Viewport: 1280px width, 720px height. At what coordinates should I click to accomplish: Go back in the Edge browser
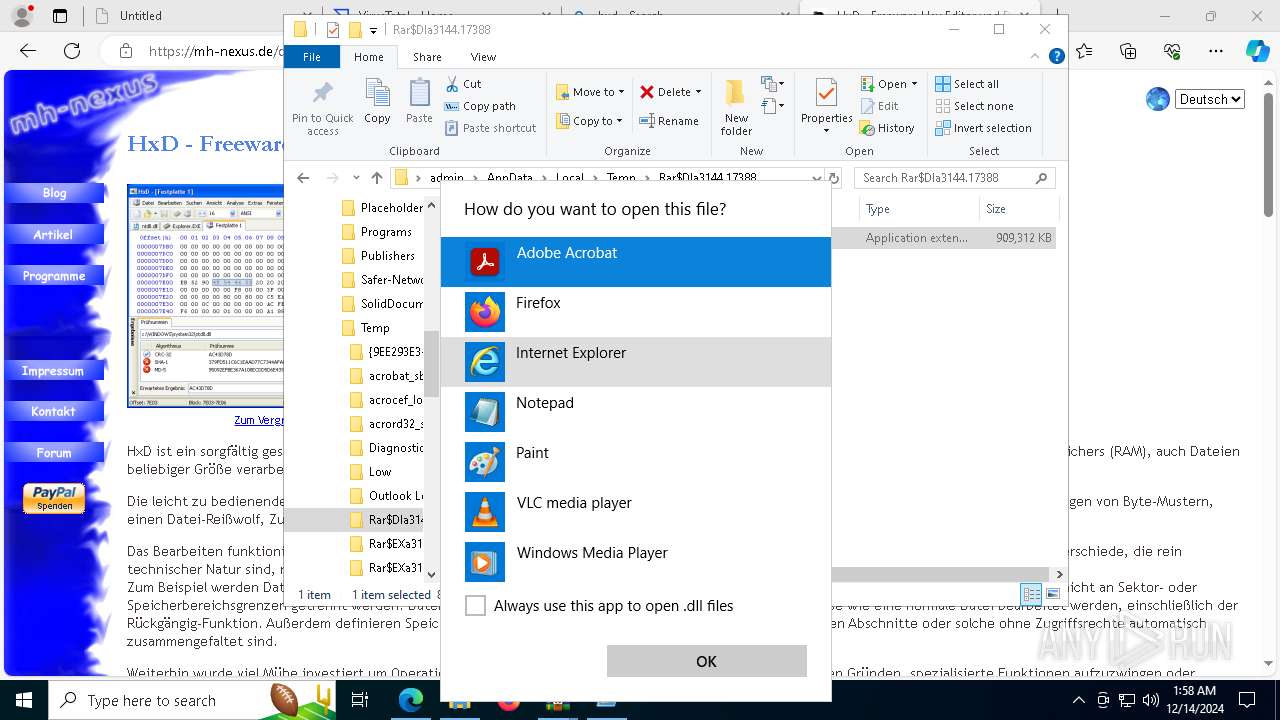click(28, 51)
